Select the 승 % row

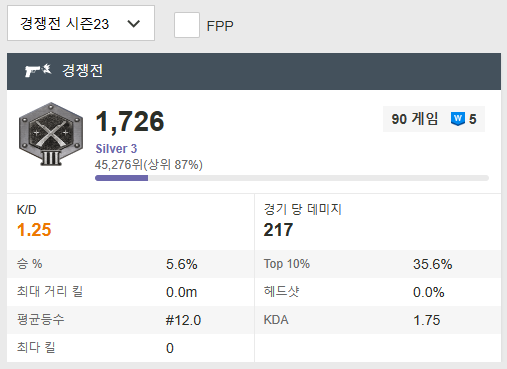coord(130,264)
